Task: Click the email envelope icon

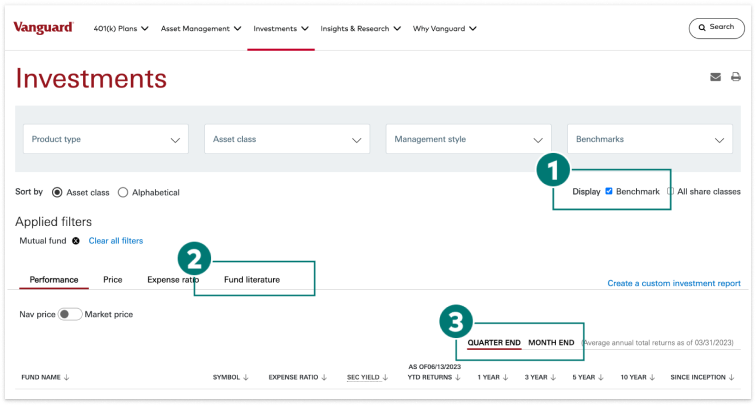Action: tap(715, 77)
